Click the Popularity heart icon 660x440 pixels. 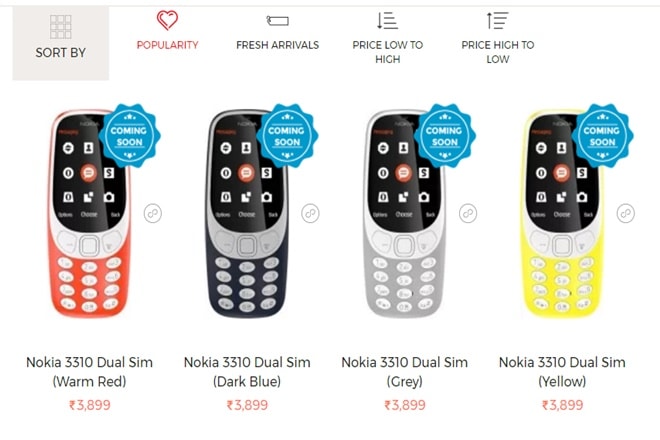point(167,20)
